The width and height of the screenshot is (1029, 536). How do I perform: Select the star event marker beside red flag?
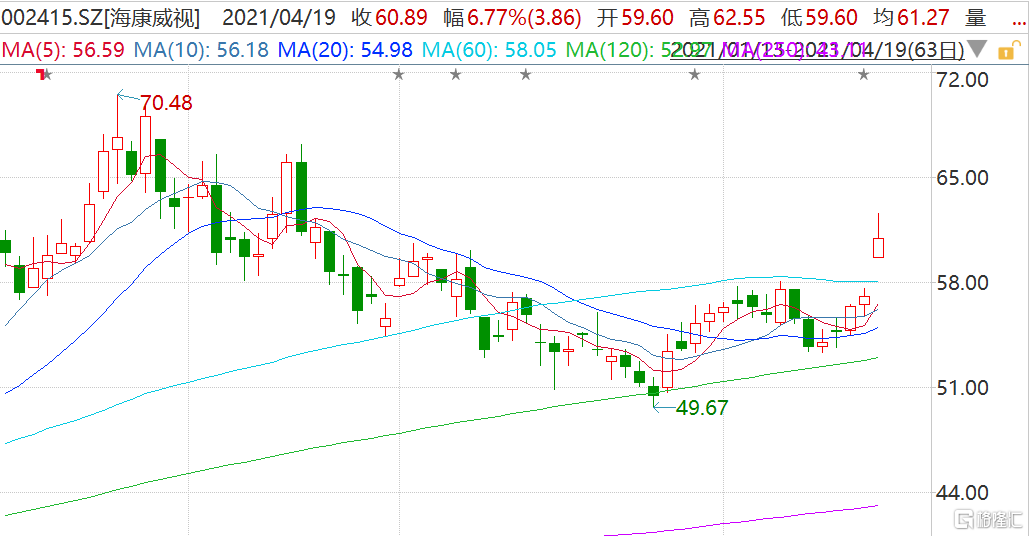pyautogui.click(x=47, y=75)
